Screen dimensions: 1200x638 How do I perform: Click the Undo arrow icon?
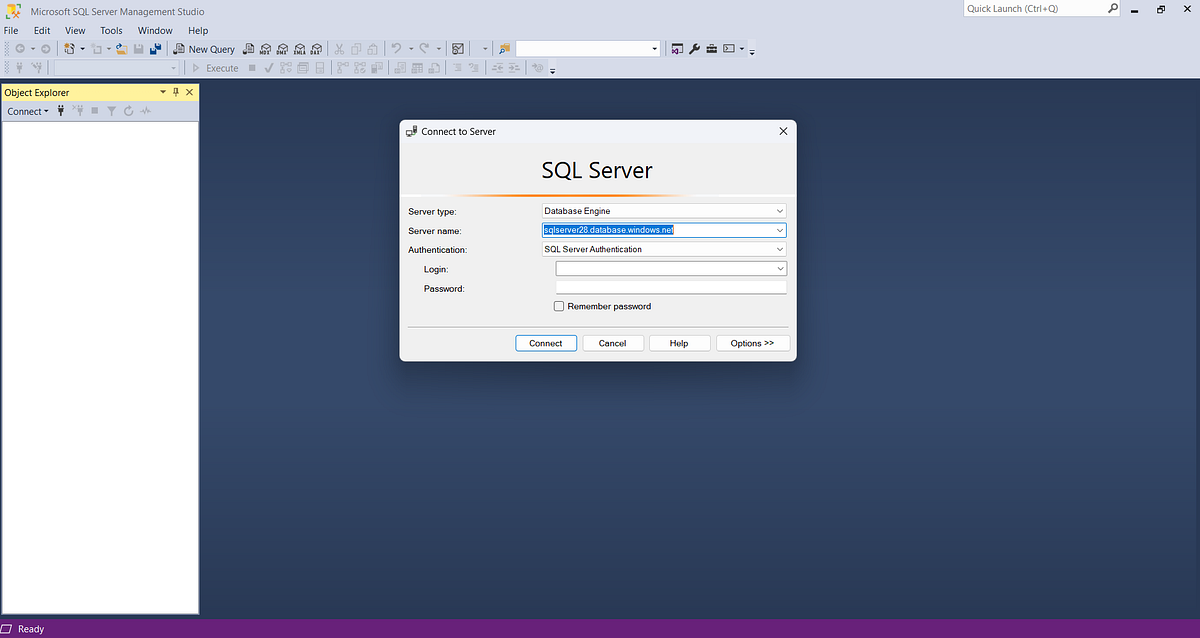(x=396, y=49)
